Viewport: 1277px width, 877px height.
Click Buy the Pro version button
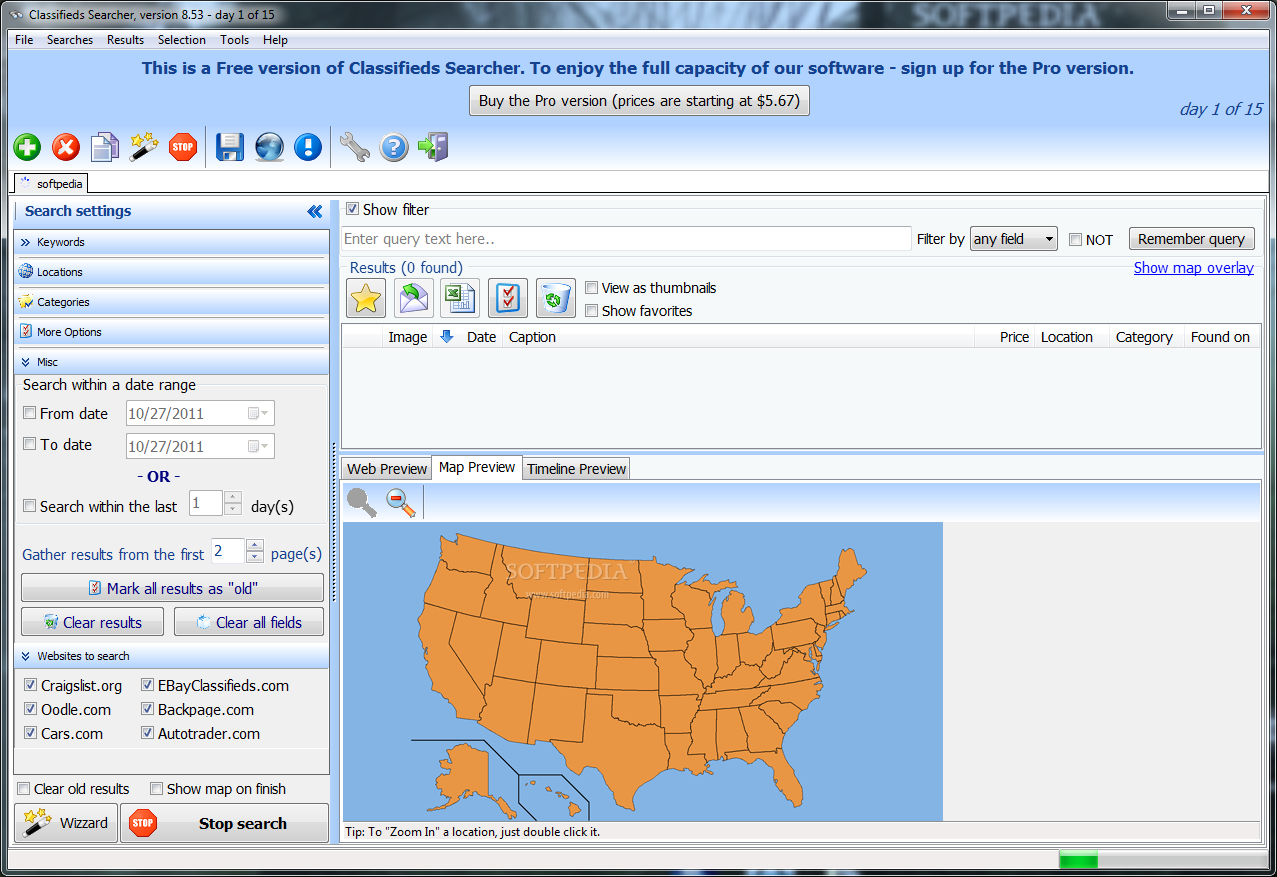click(640, 101)
